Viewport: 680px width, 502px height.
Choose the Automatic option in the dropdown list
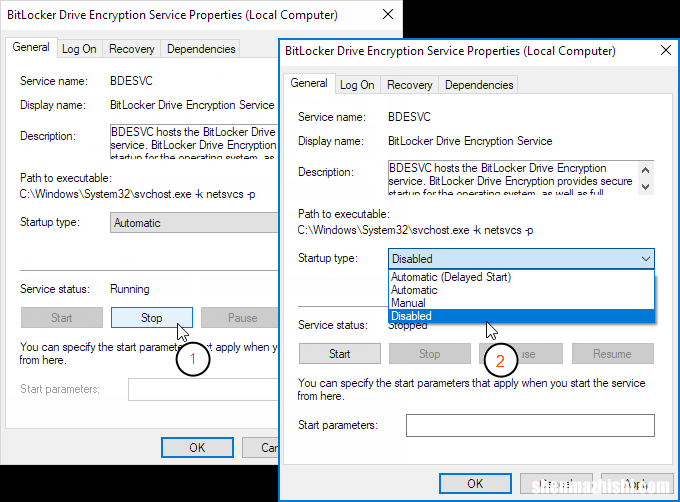[x=521, y=290]
